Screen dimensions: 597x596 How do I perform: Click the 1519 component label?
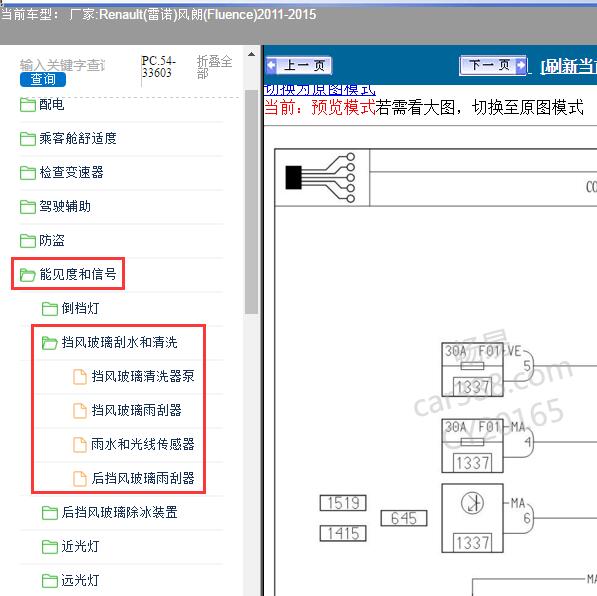[x=343, y=503]
